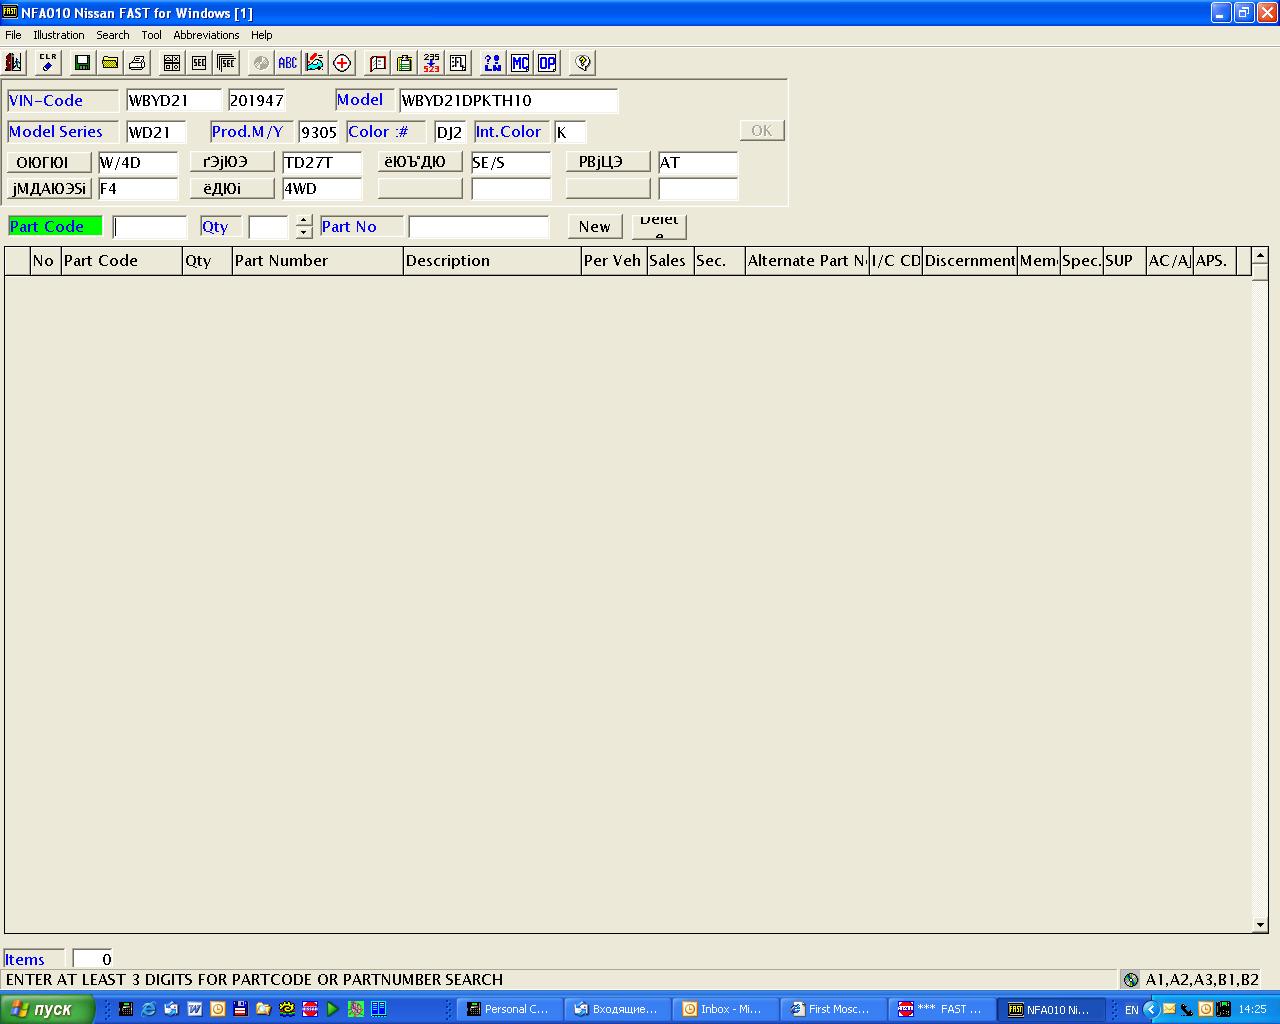This screenshot has width=1280, height=1024.
Task: Click the Qty input field
Action: (268, 227)
